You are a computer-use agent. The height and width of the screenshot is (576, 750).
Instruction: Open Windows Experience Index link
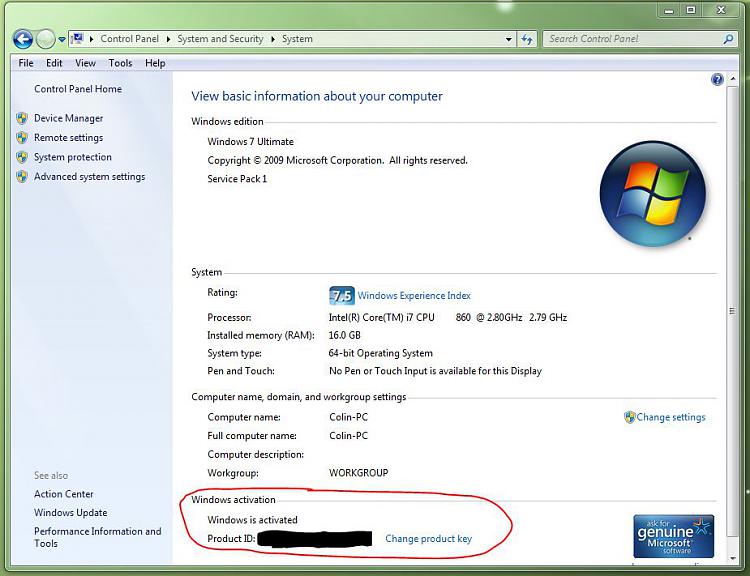[414, 296]
